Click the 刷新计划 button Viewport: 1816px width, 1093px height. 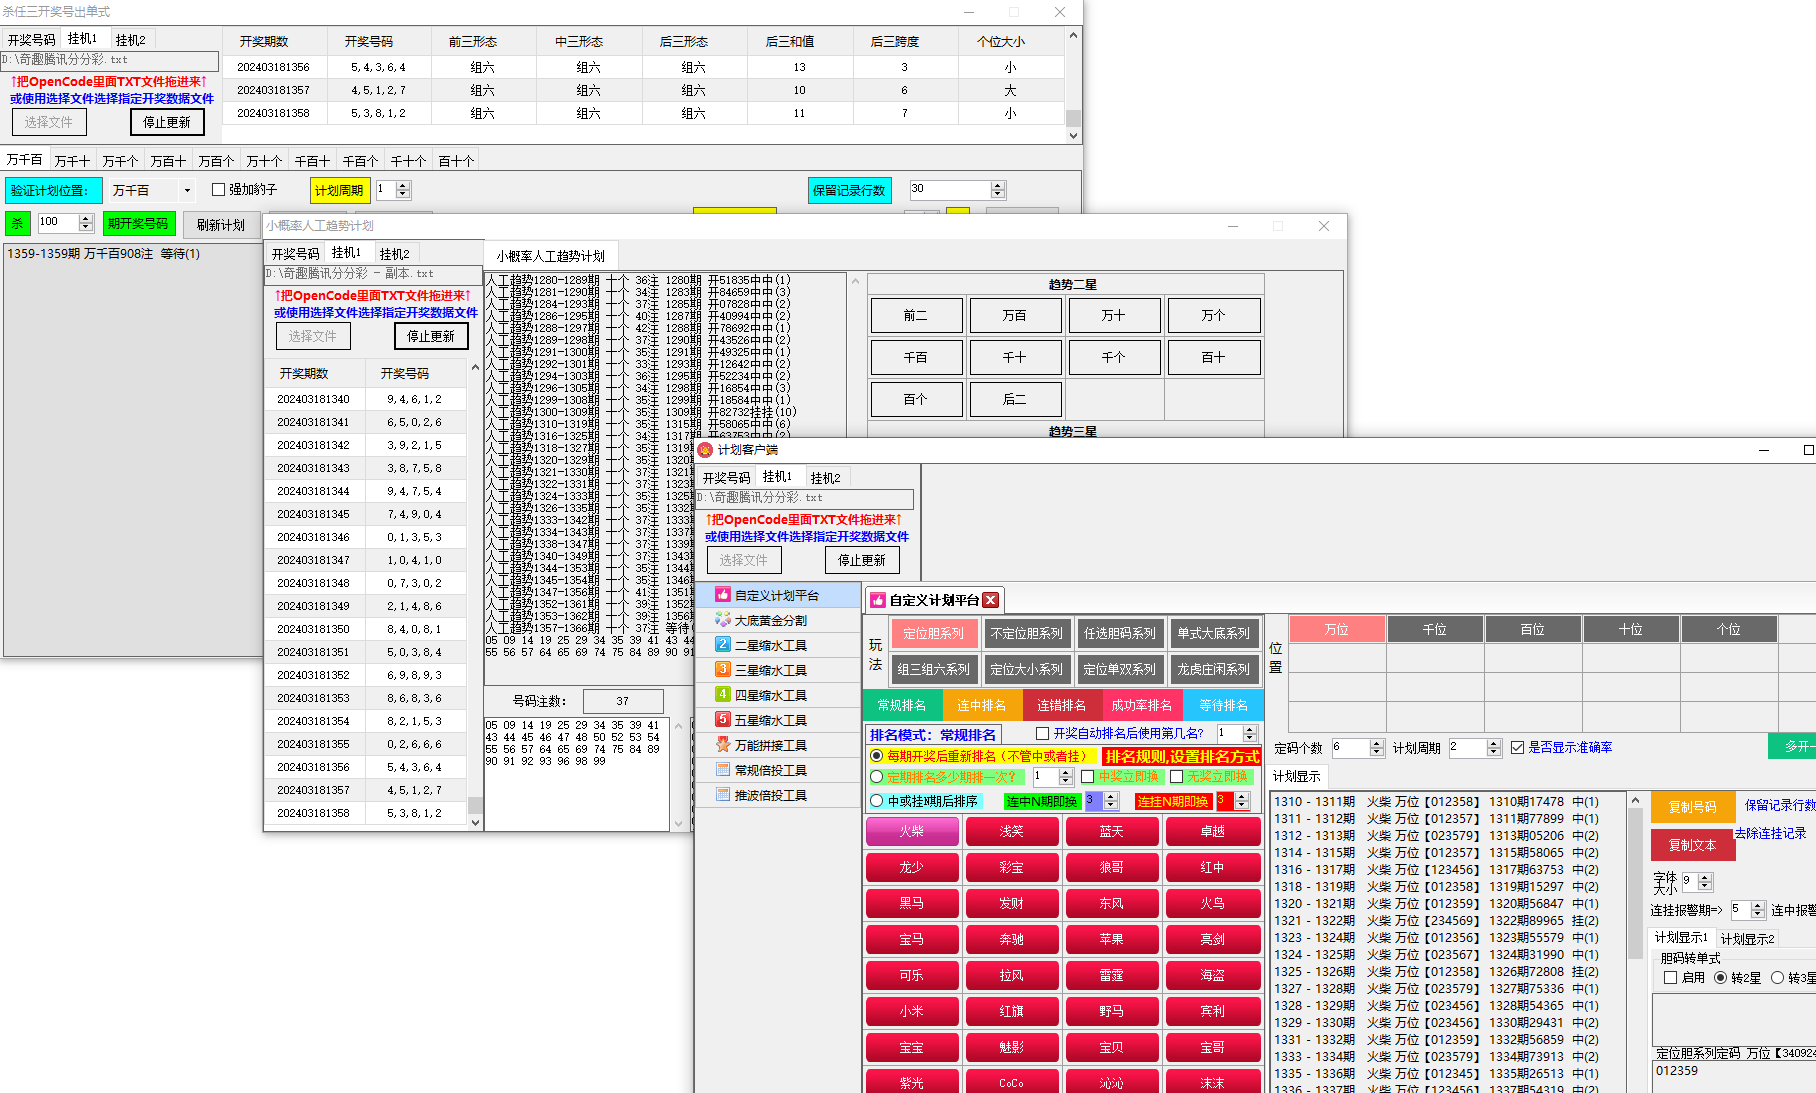(x=220, y=225)
